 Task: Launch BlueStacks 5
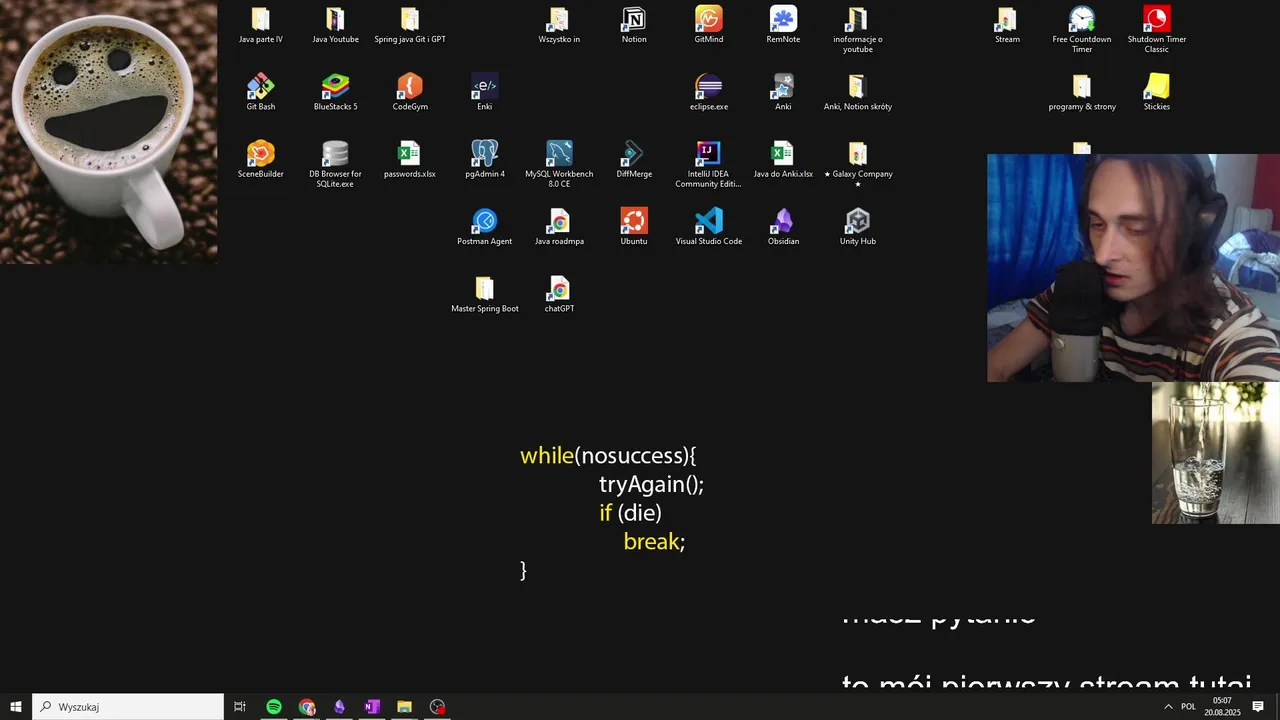pyautogui.click(x=335, y=93)
